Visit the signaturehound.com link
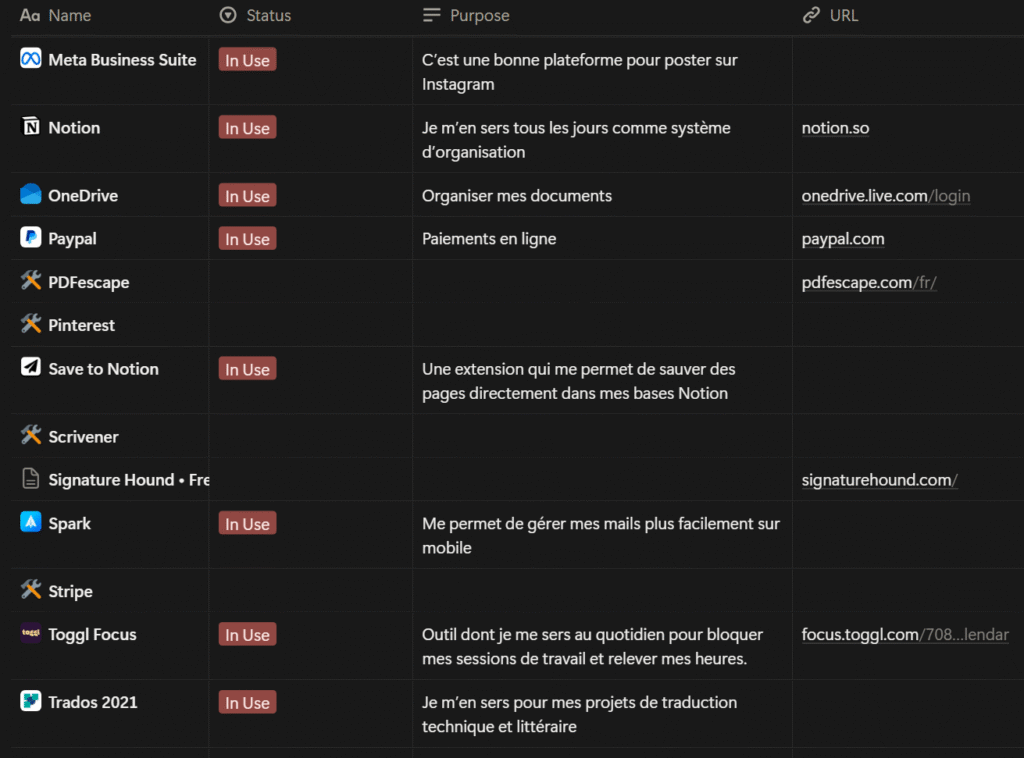Viewport: 1024px width, 758px height. tap(878, 479)
